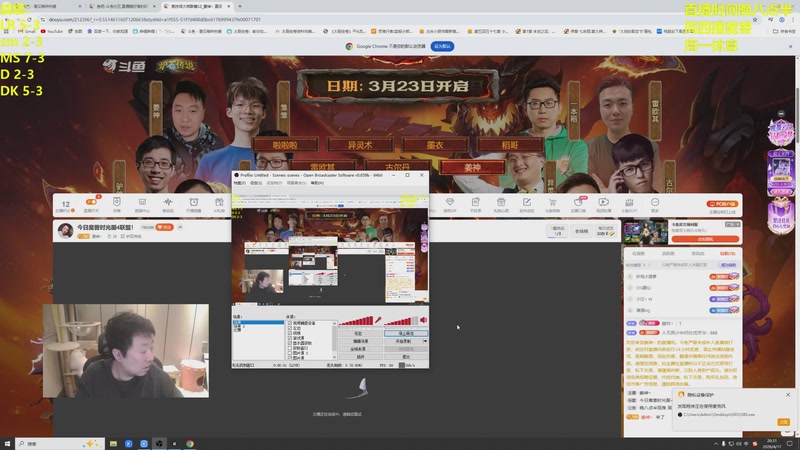Open the crown ranking icon in Douyu toolbar
Image resolution: width=800 pixels, height=450 pixels.
[629, 202]
